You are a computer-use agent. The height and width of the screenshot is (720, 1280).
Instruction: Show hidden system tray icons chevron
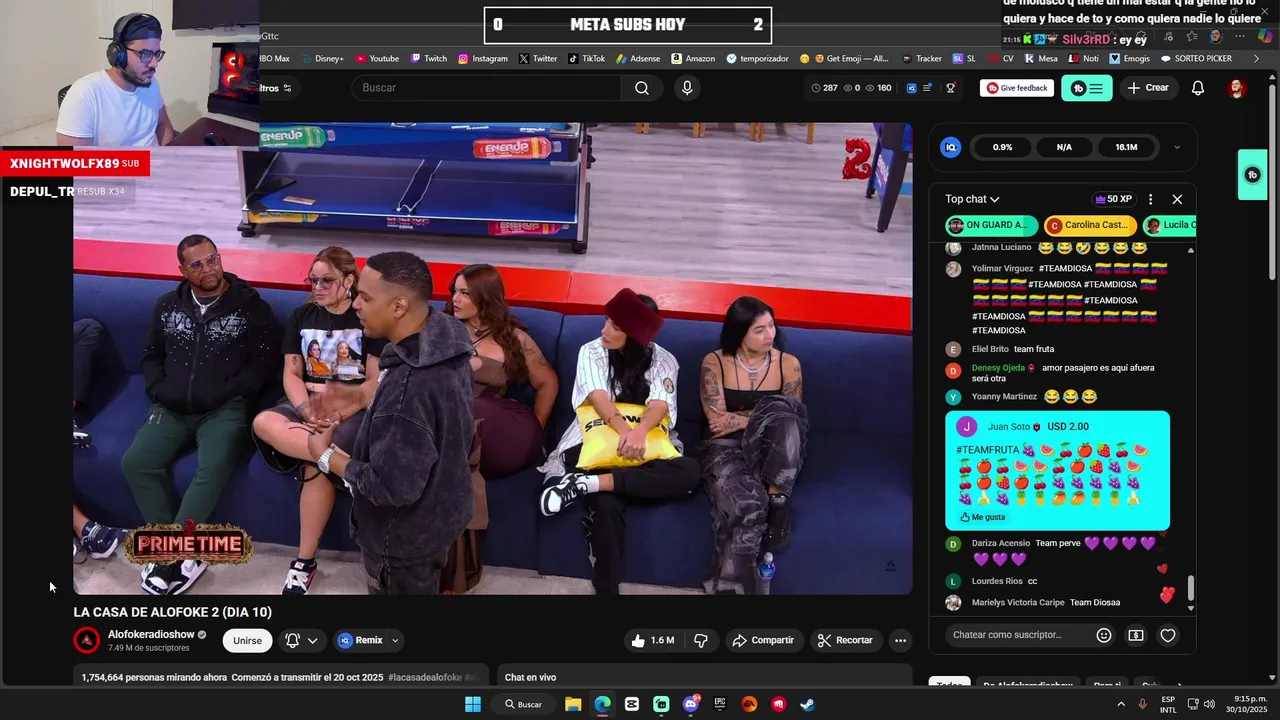click(x=1121, y=704)
